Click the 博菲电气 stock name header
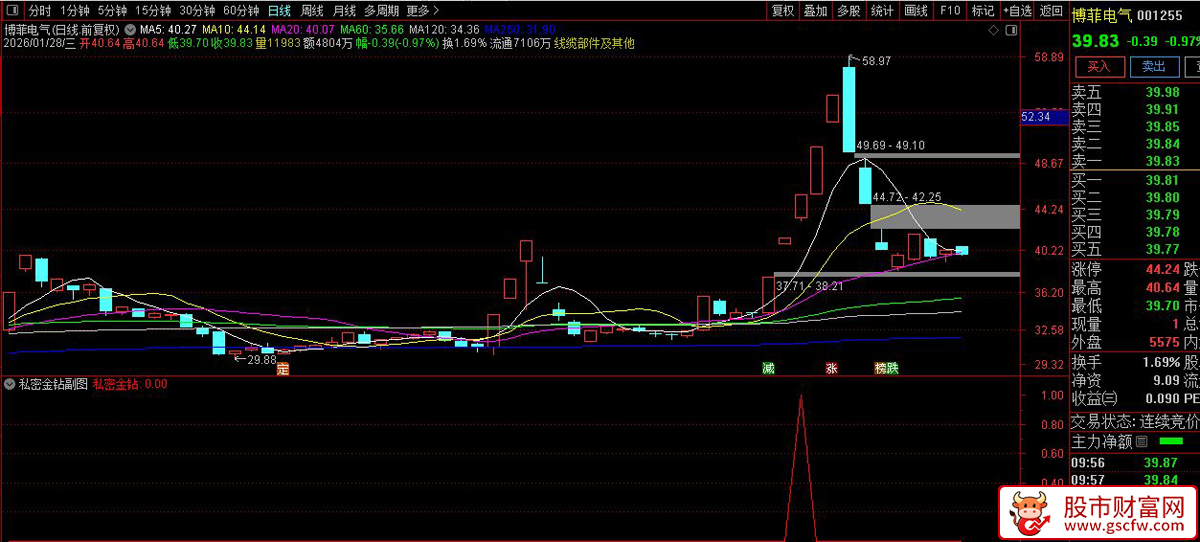The width and height of the screenshot is (1200, 542). 1102,15
